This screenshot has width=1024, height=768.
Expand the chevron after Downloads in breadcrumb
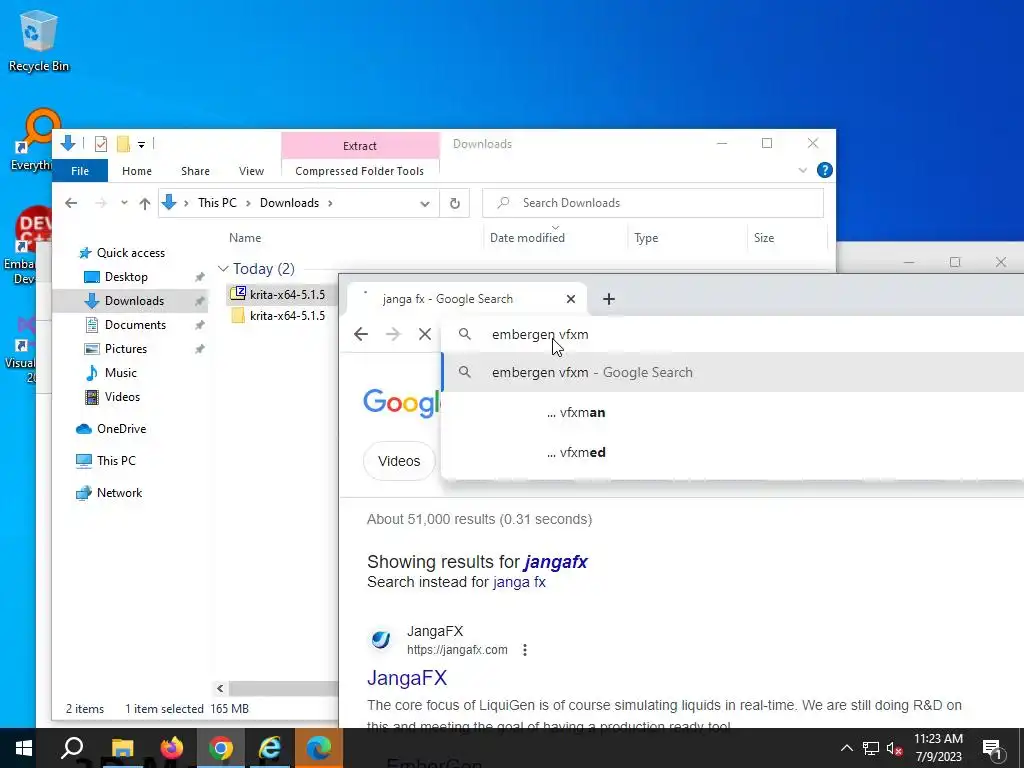tap(330, 203)
